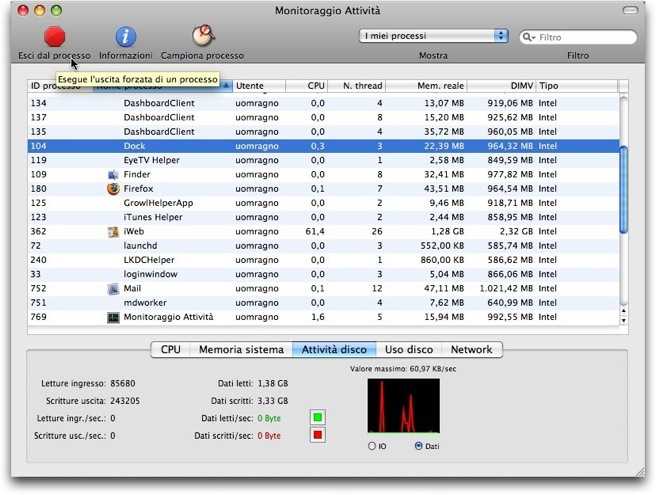The height and width of the screenshot is (495, 656).
Task: Click the Letture ingresso value 85680
Action: click(123, 383)
